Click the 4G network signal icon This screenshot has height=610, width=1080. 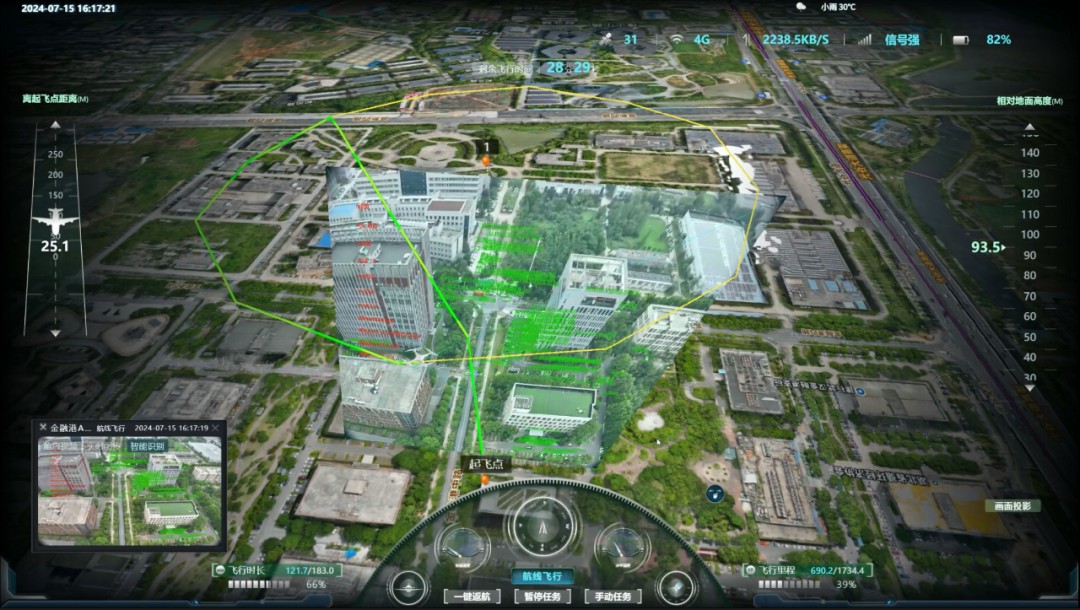(x=676, y=40)
